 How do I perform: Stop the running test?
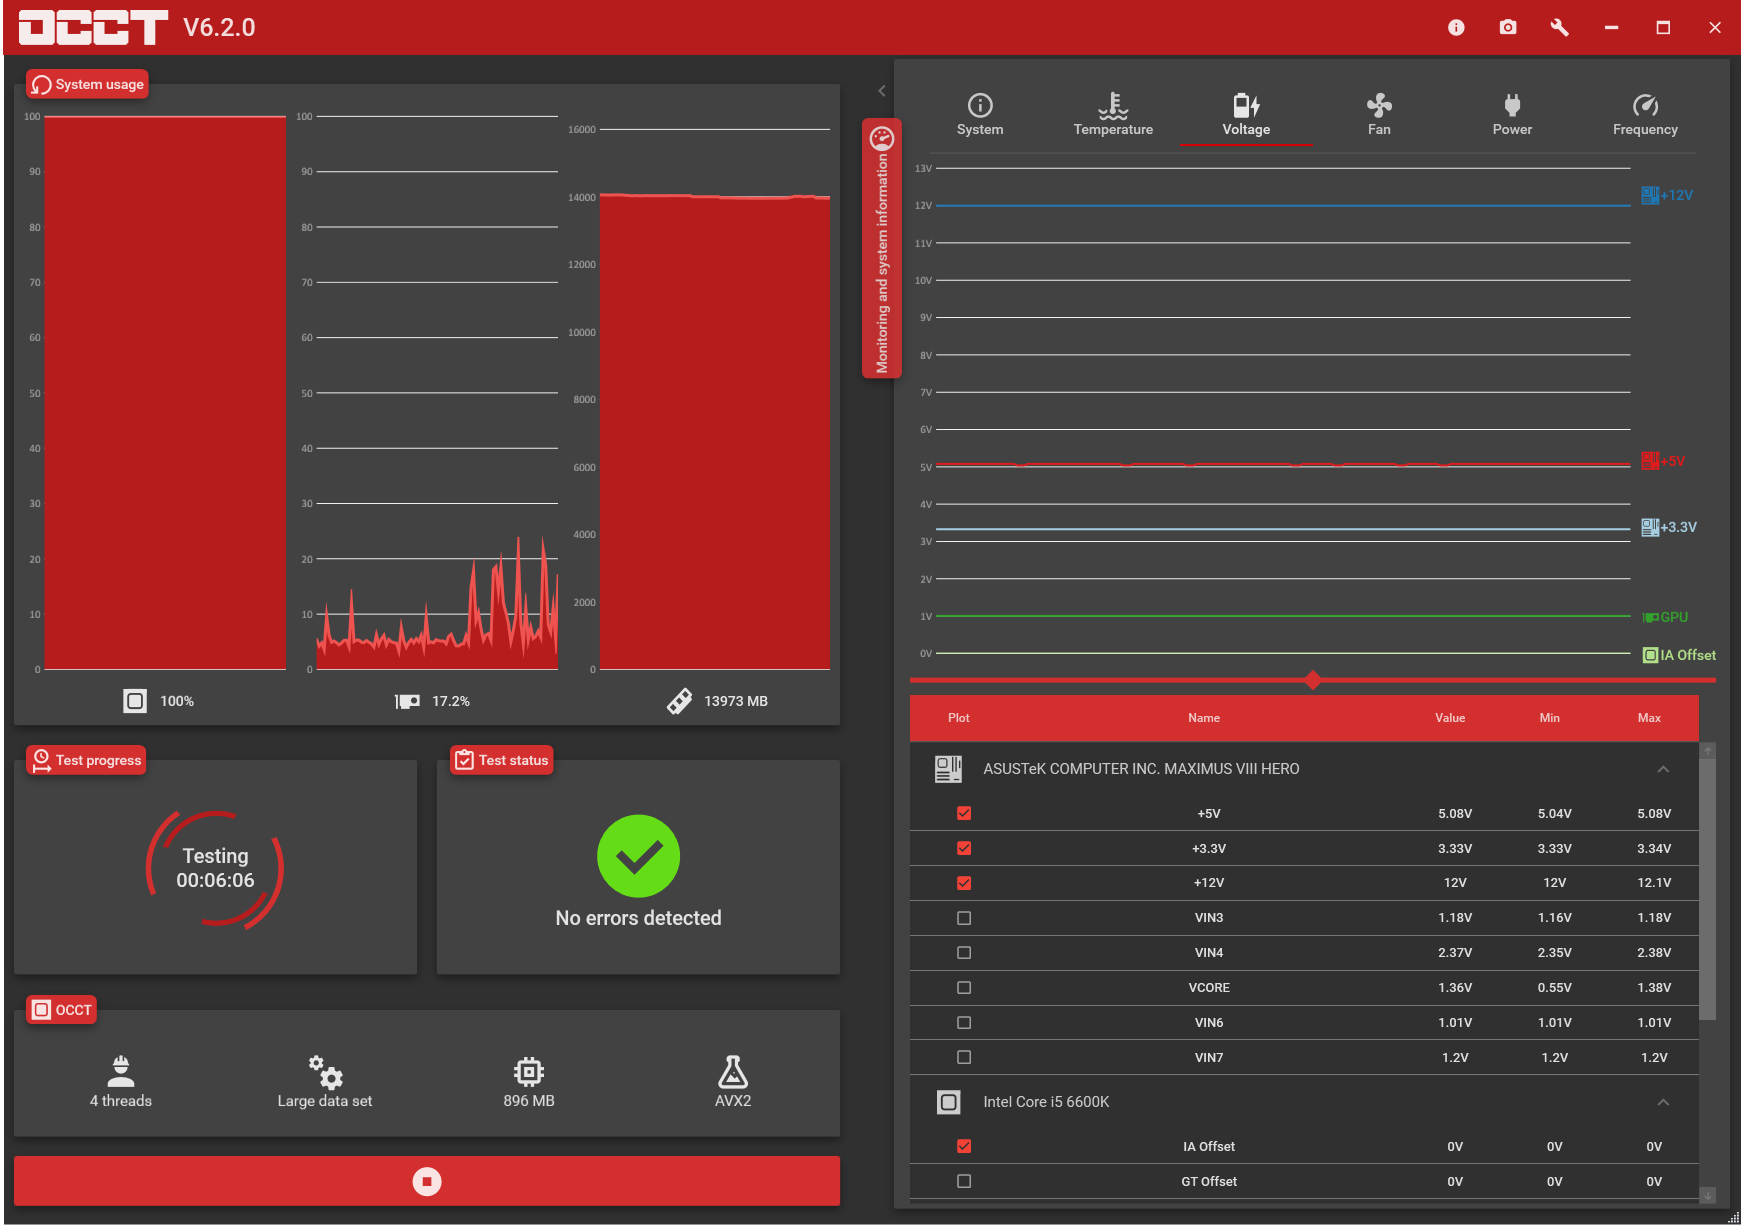point(427,1182)
